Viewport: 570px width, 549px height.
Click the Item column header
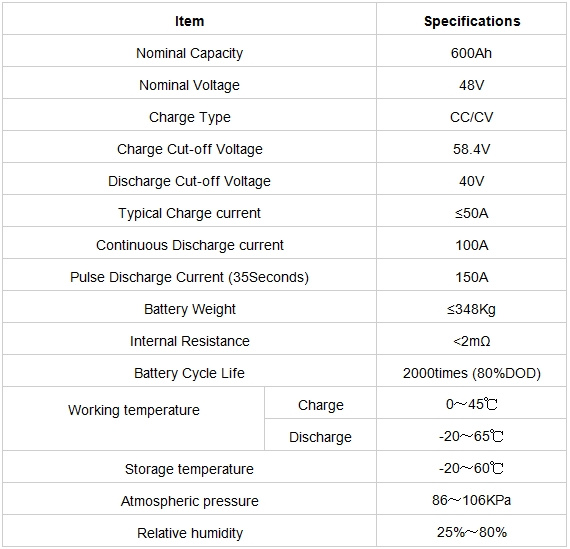point(189,21)
